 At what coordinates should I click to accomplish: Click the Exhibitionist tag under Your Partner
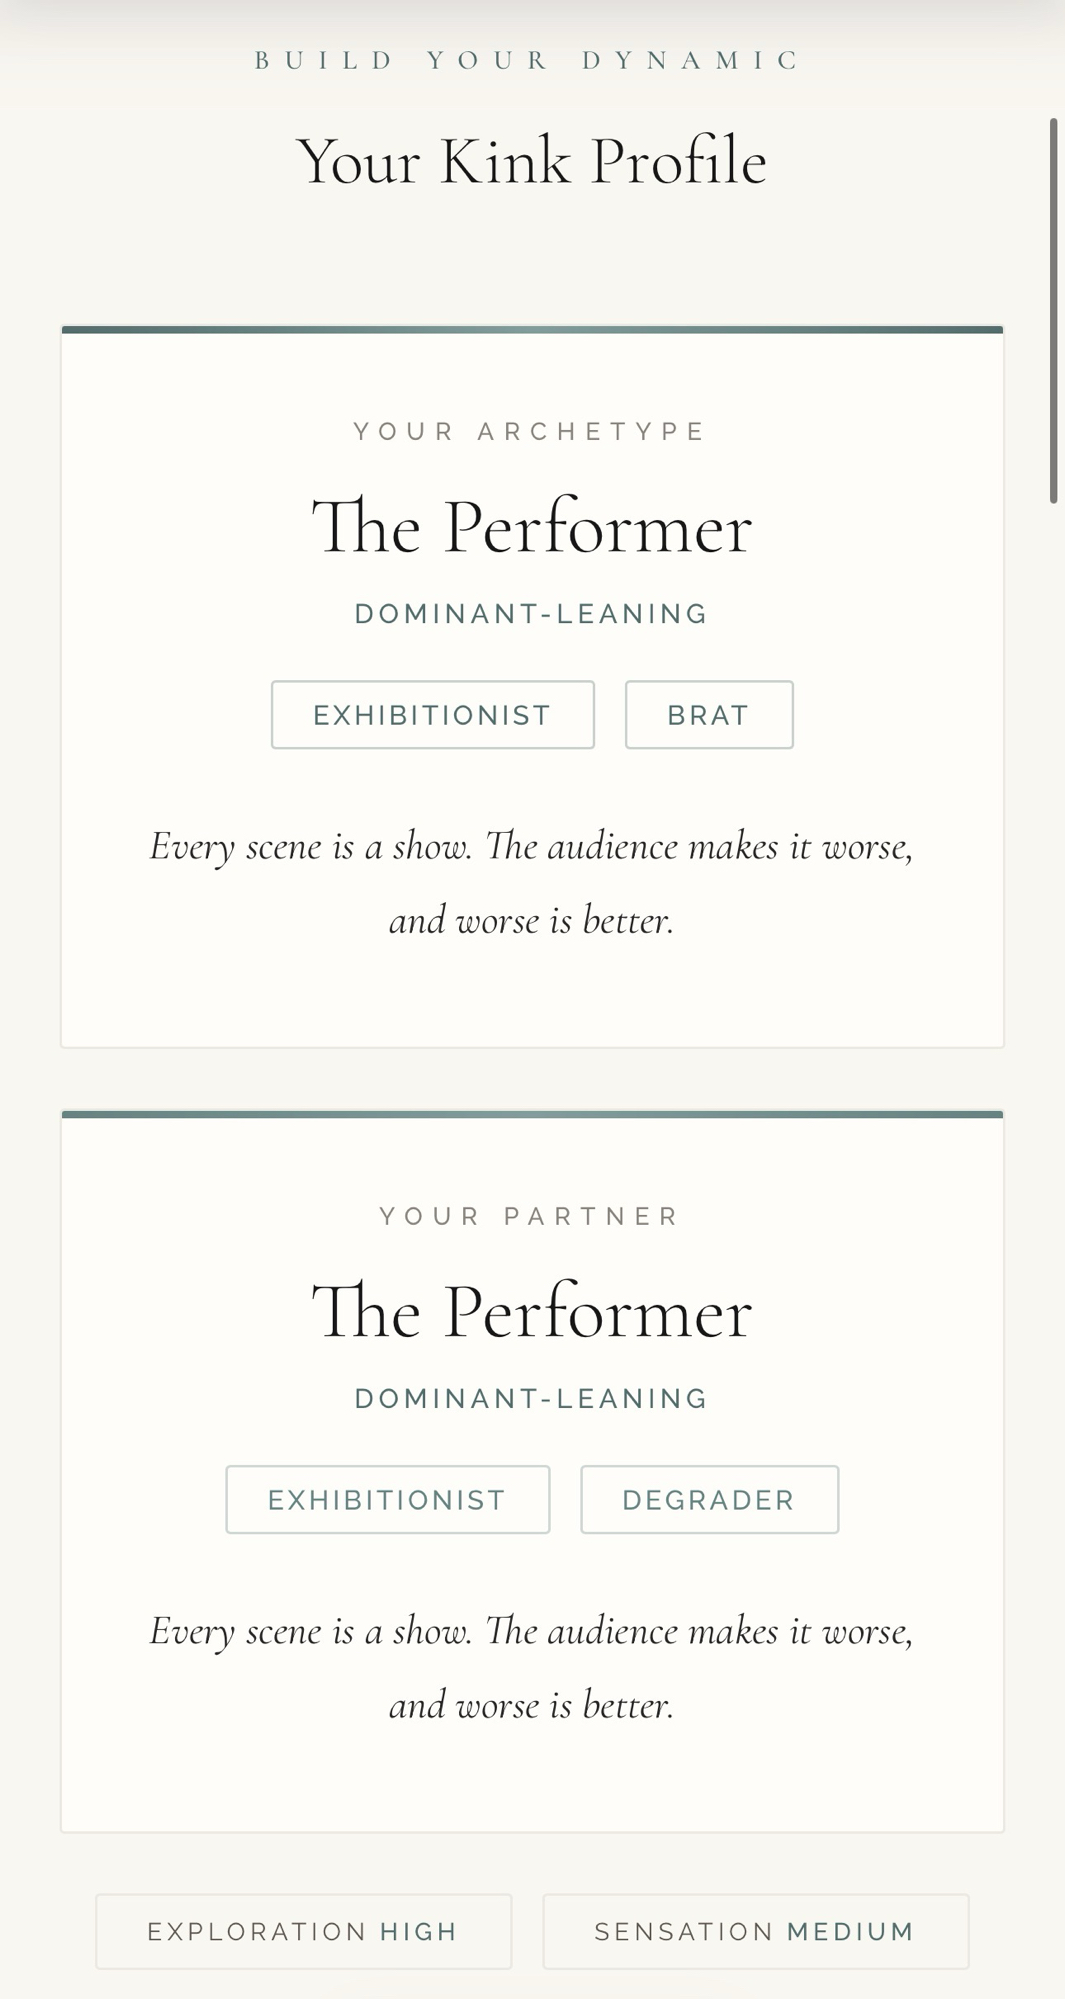coord(387,1500)
